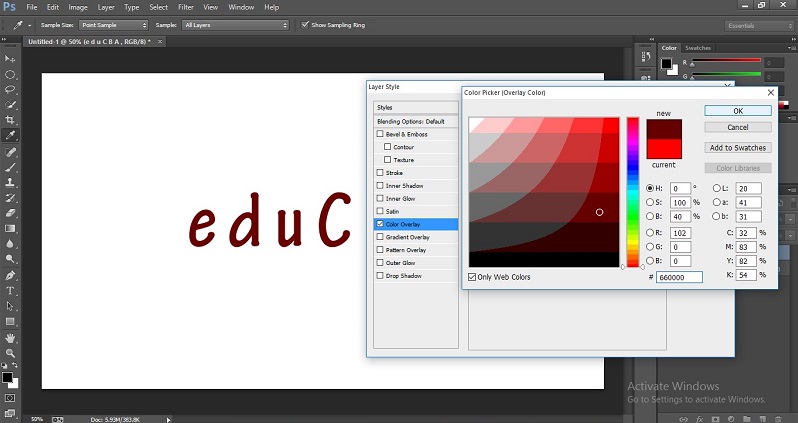Select the Eraser tool
This screenshot has width=798, height=423.
pos(10,213)
